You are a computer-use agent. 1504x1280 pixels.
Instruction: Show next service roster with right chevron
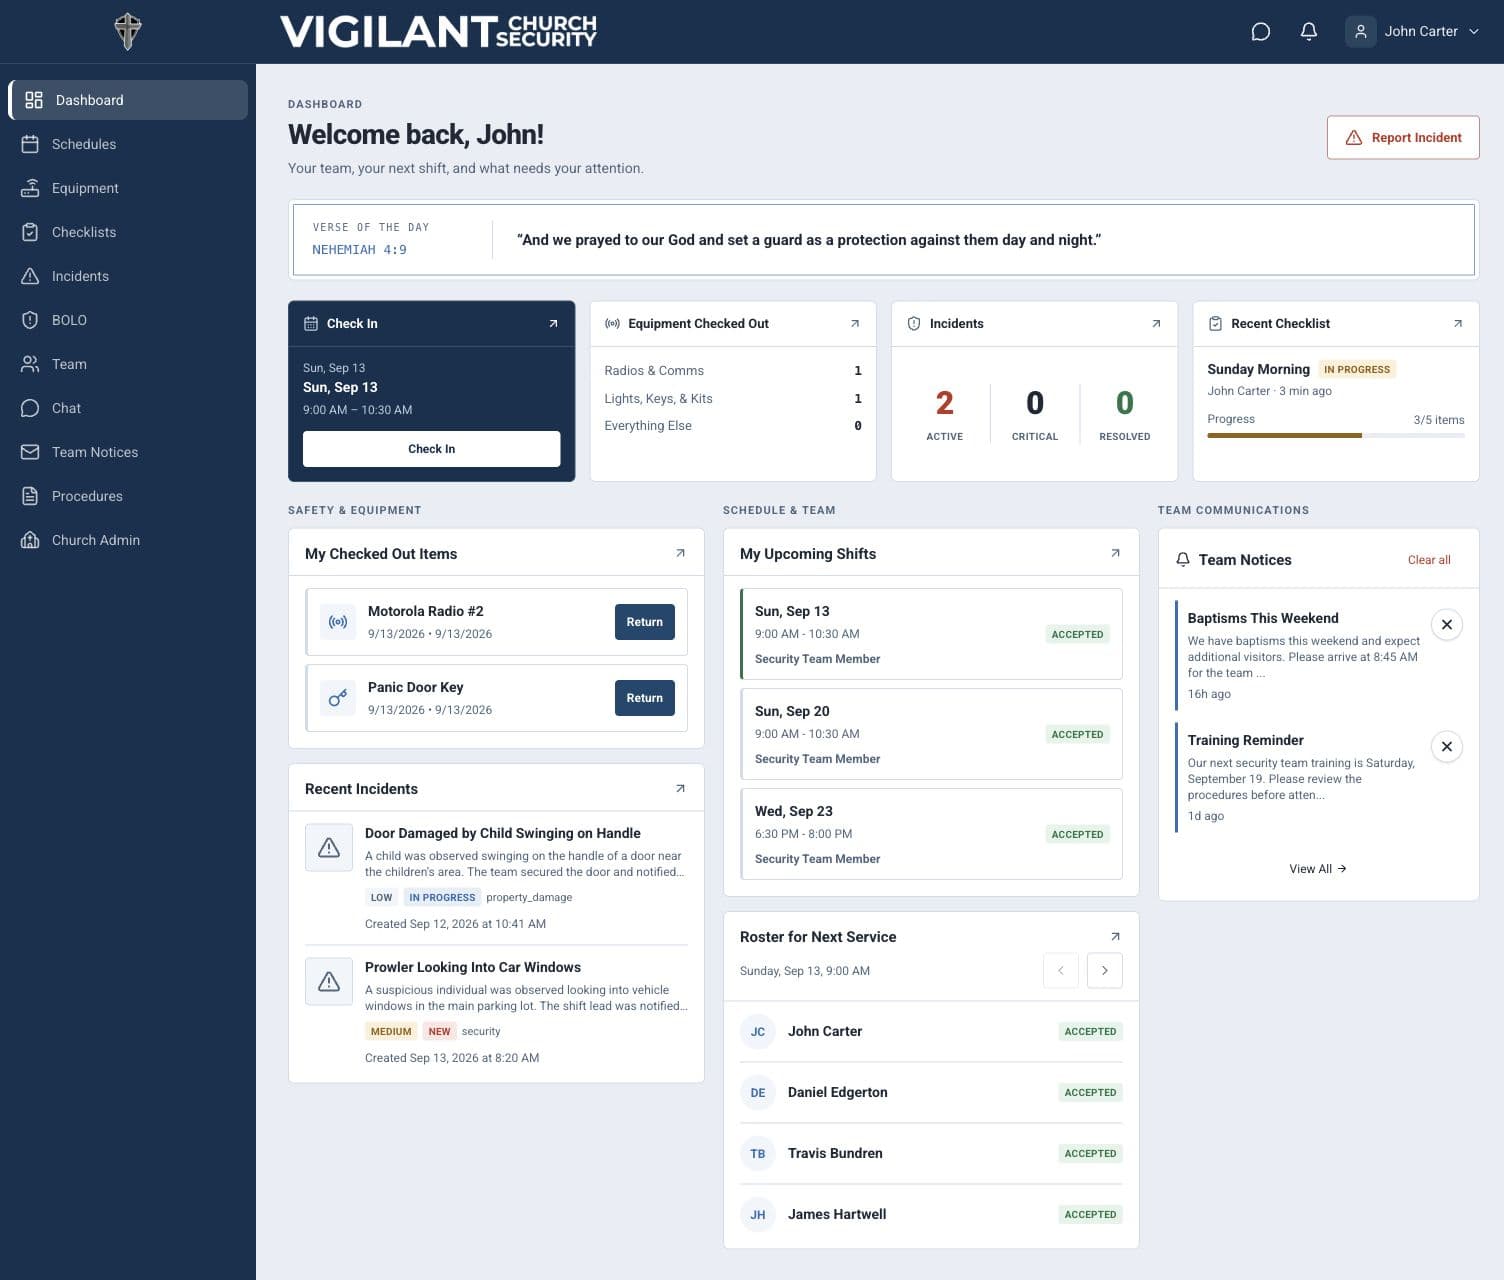[1104, 970]
